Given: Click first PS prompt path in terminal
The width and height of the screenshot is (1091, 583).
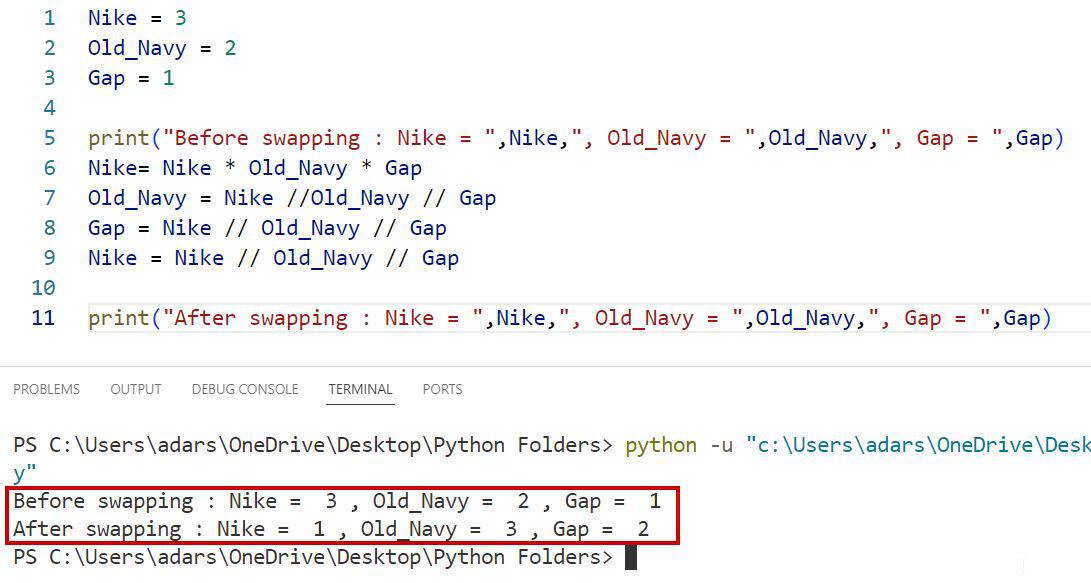Looking at the screenshot, I should (x=313, y=445).
